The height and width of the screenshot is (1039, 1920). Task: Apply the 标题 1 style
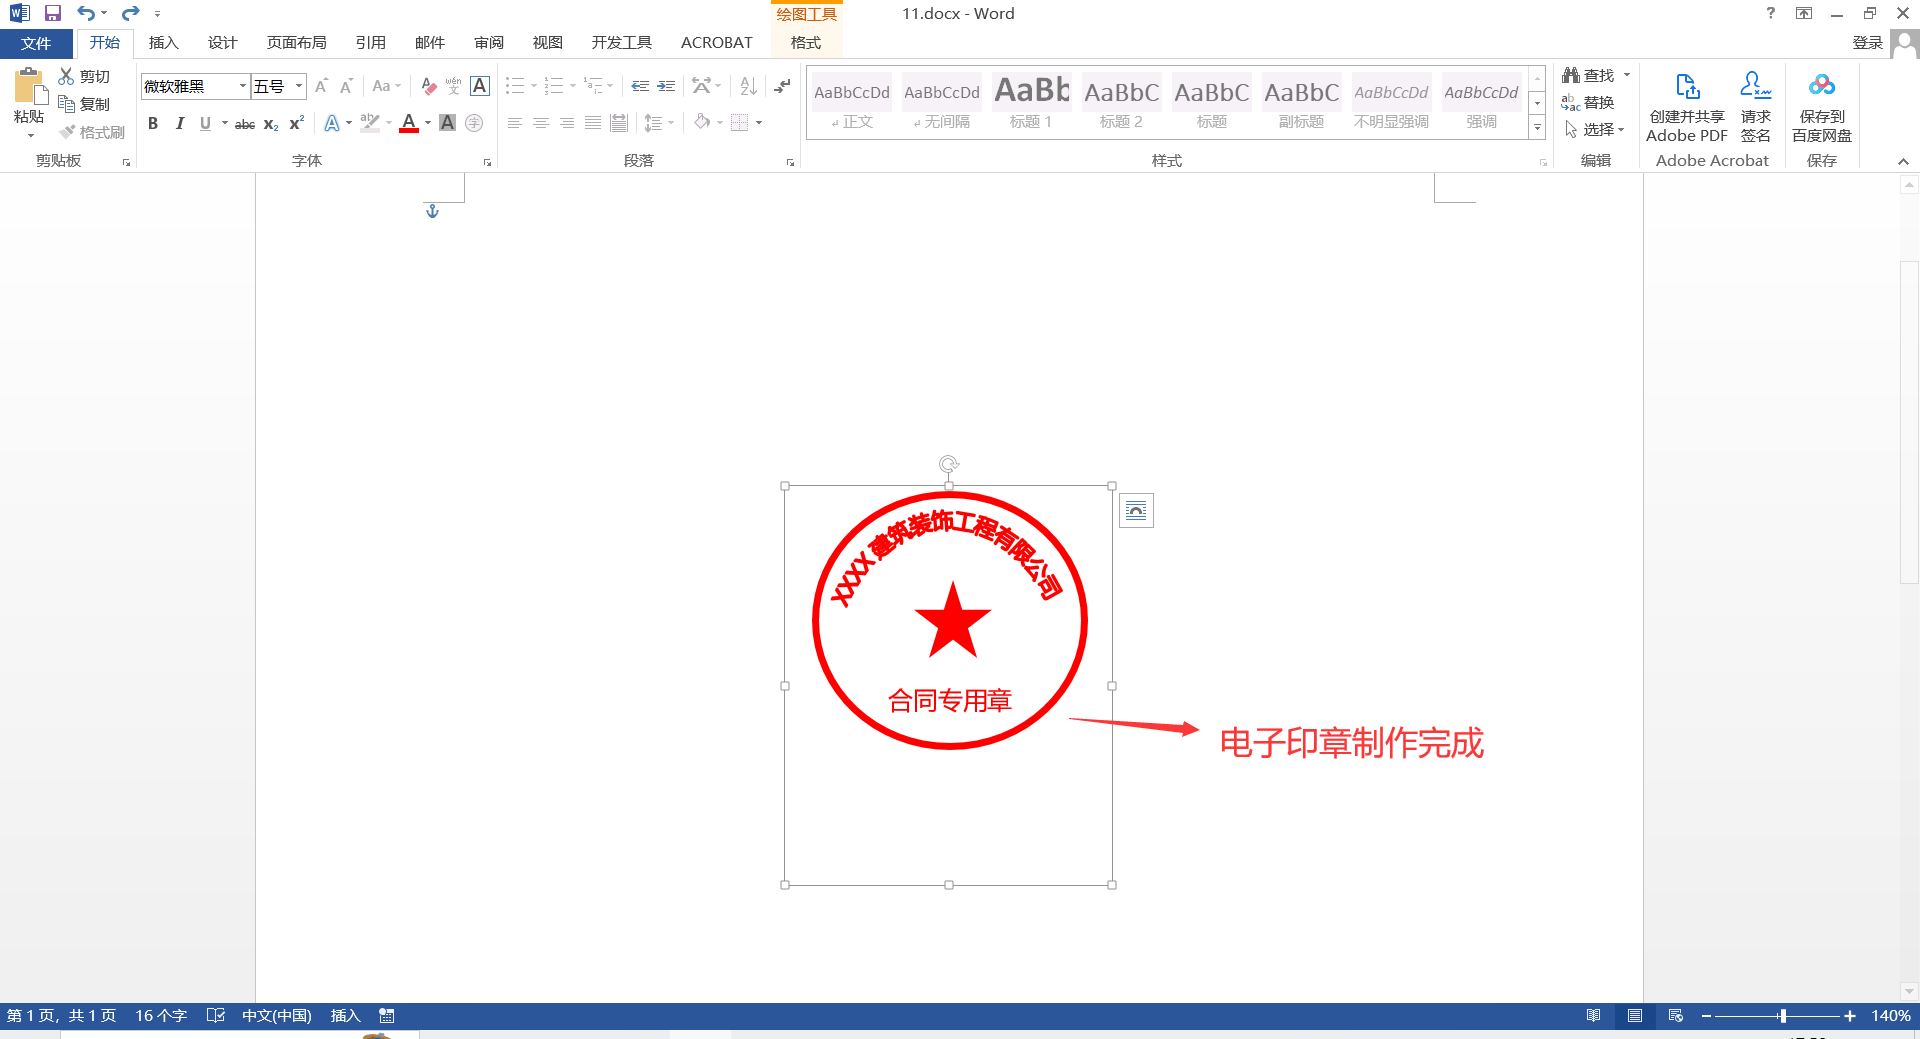(1031, 103)
